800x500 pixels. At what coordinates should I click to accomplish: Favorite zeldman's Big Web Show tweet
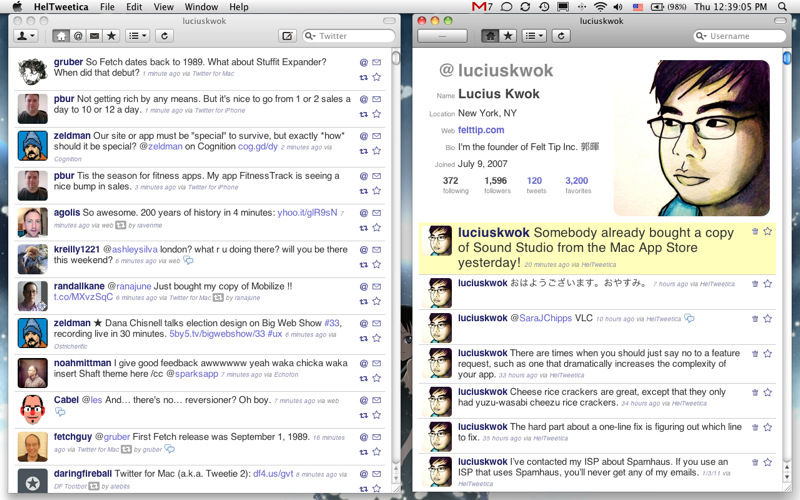point(377,338)
